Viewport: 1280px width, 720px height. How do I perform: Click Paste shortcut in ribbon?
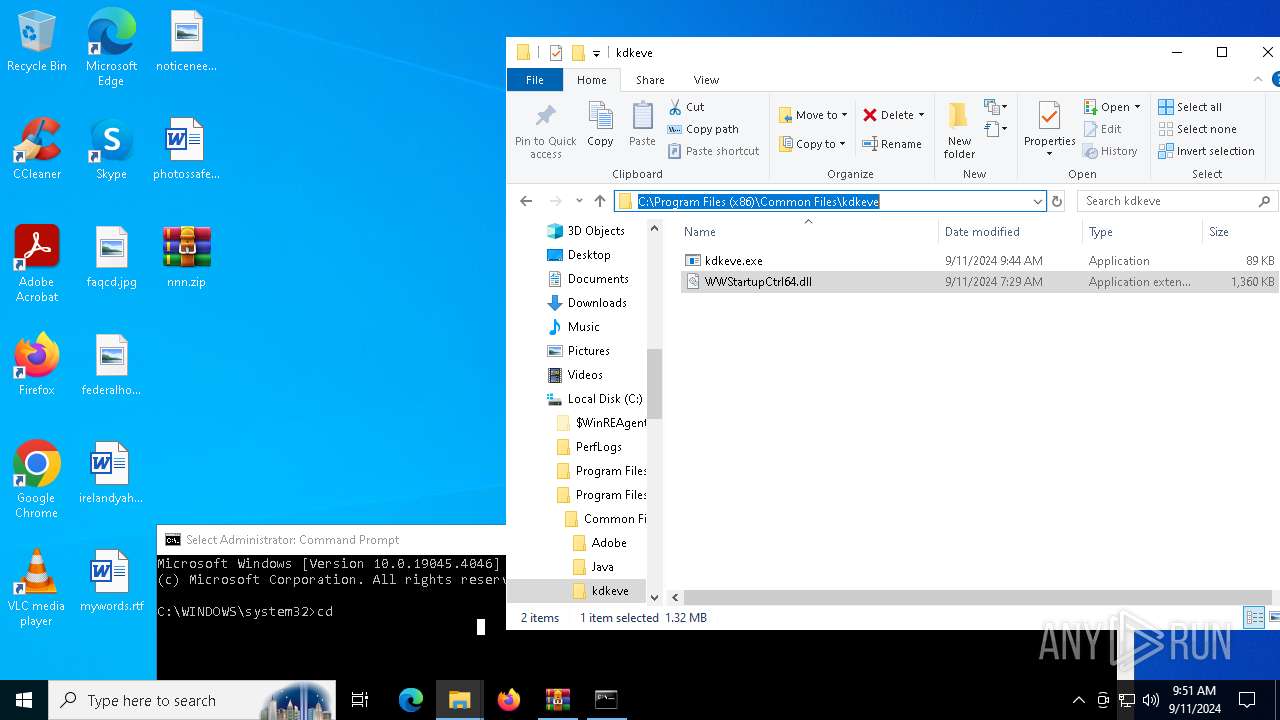point(714,151)
